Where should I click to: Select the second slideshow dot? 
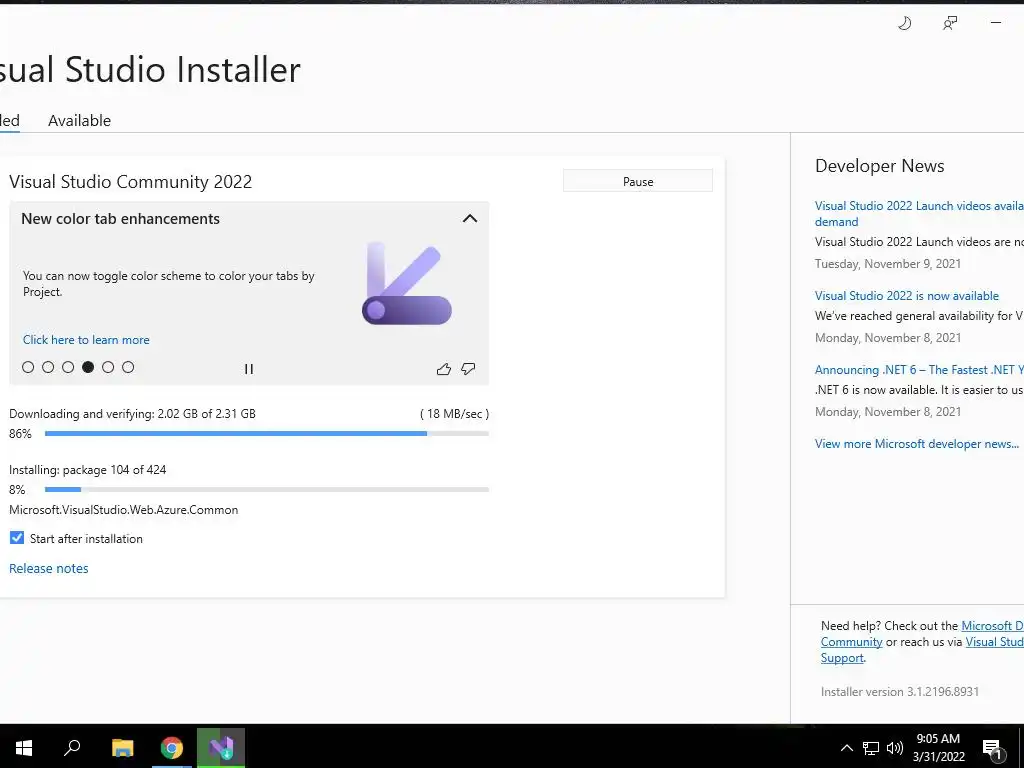[x=48, y=367]
